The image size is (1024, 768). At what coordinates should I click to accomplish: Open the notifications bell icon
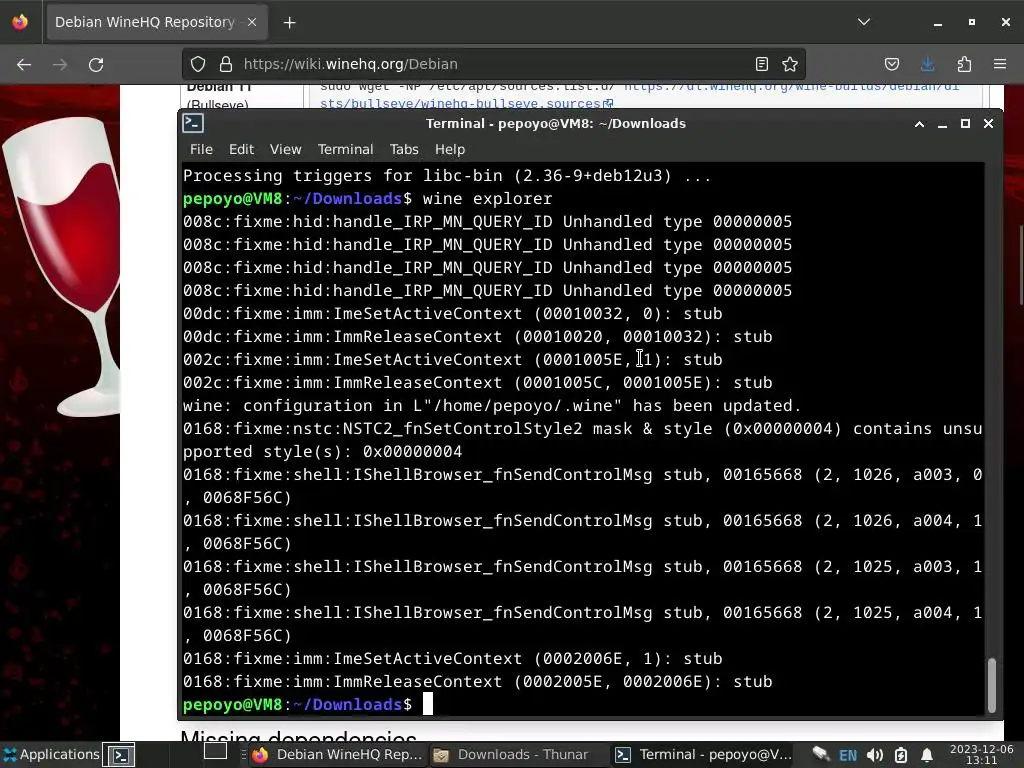tap(927, 756)
